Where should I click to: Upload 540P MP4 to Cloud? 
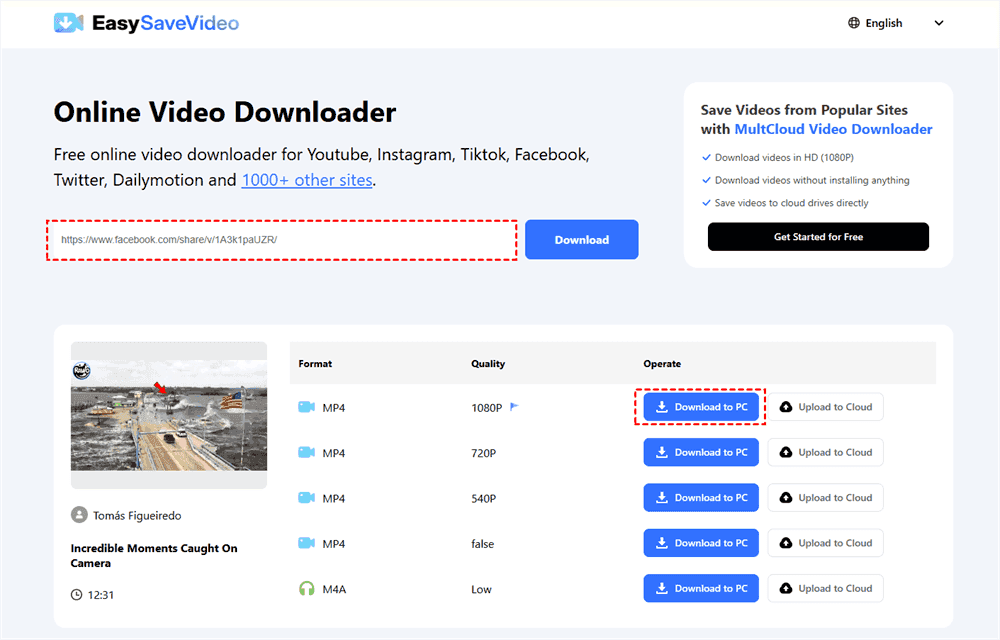[x=825, y=497]
